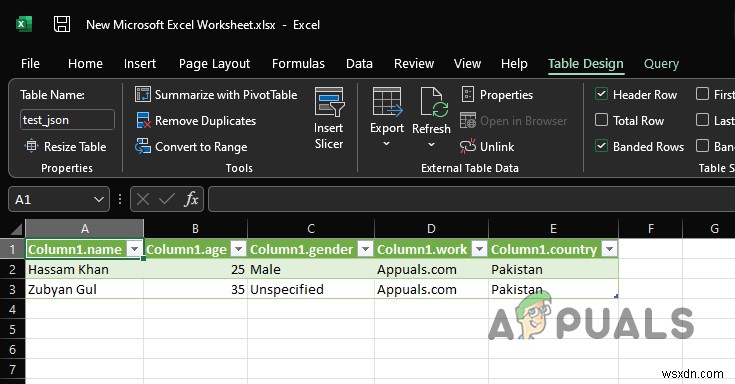The image size is (735, 384).
Task: Select column B header
Action: pos(195,228)
